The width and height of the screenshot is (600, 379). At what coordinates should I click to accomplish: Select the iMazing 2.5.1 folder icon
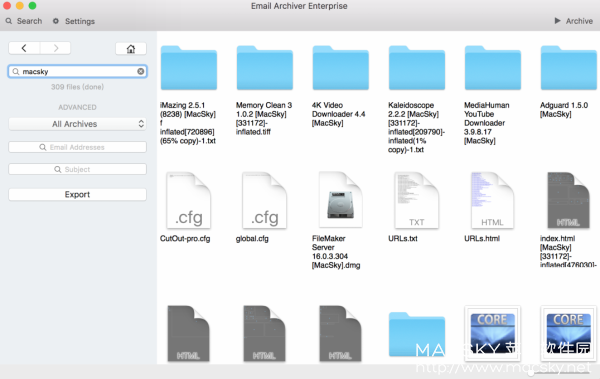189,68
